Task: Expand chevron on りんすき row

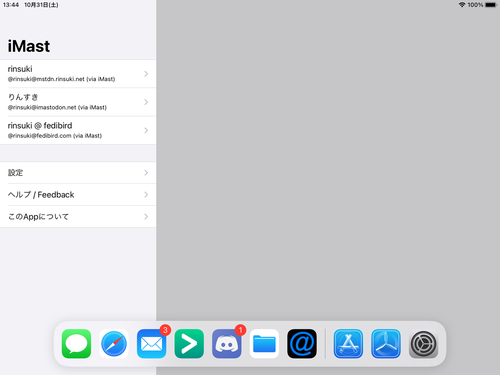Action: 146,102
